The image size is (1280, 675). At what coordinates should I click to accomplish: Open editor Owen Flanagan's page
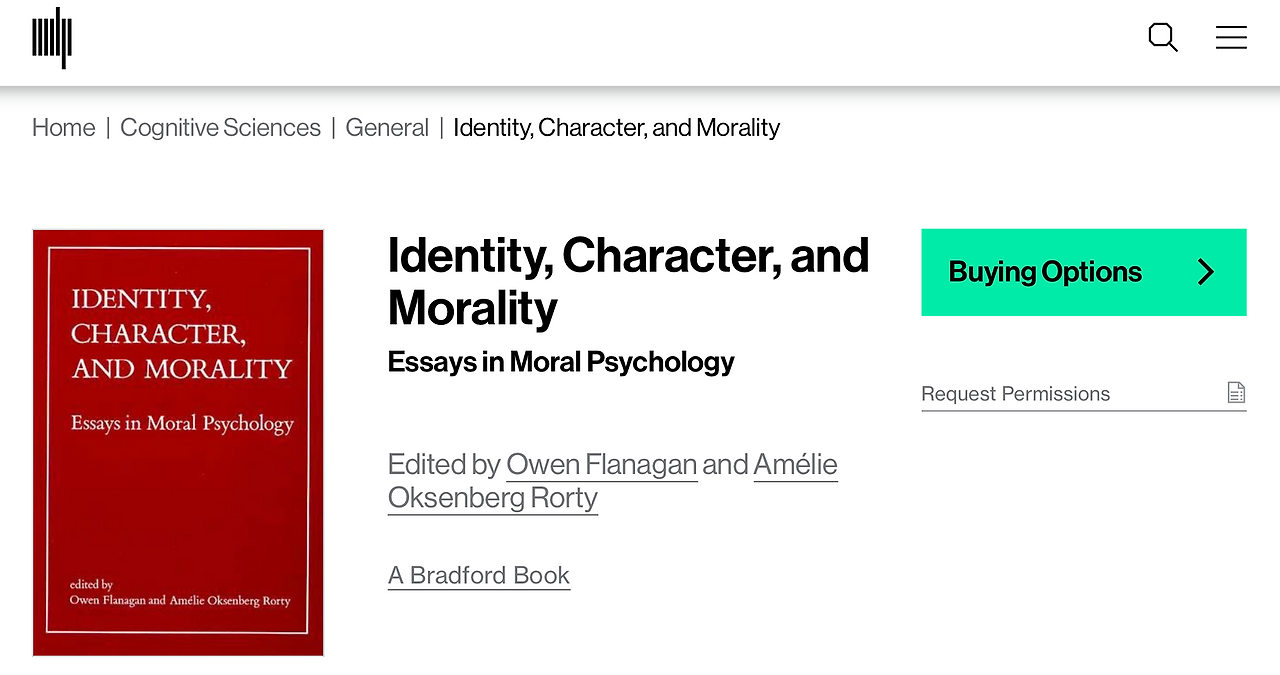601,465
